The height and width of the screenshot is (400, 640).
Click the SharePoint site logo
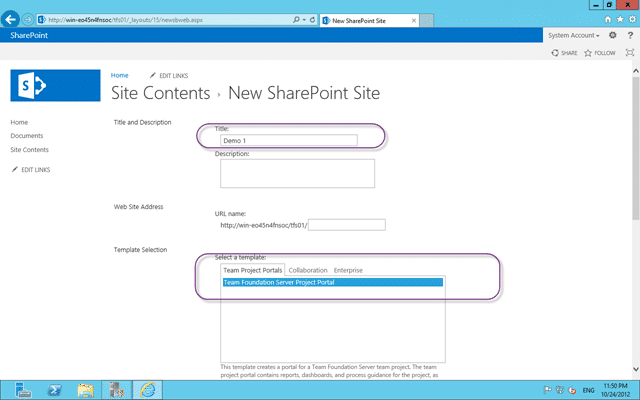tap(56, 85)
